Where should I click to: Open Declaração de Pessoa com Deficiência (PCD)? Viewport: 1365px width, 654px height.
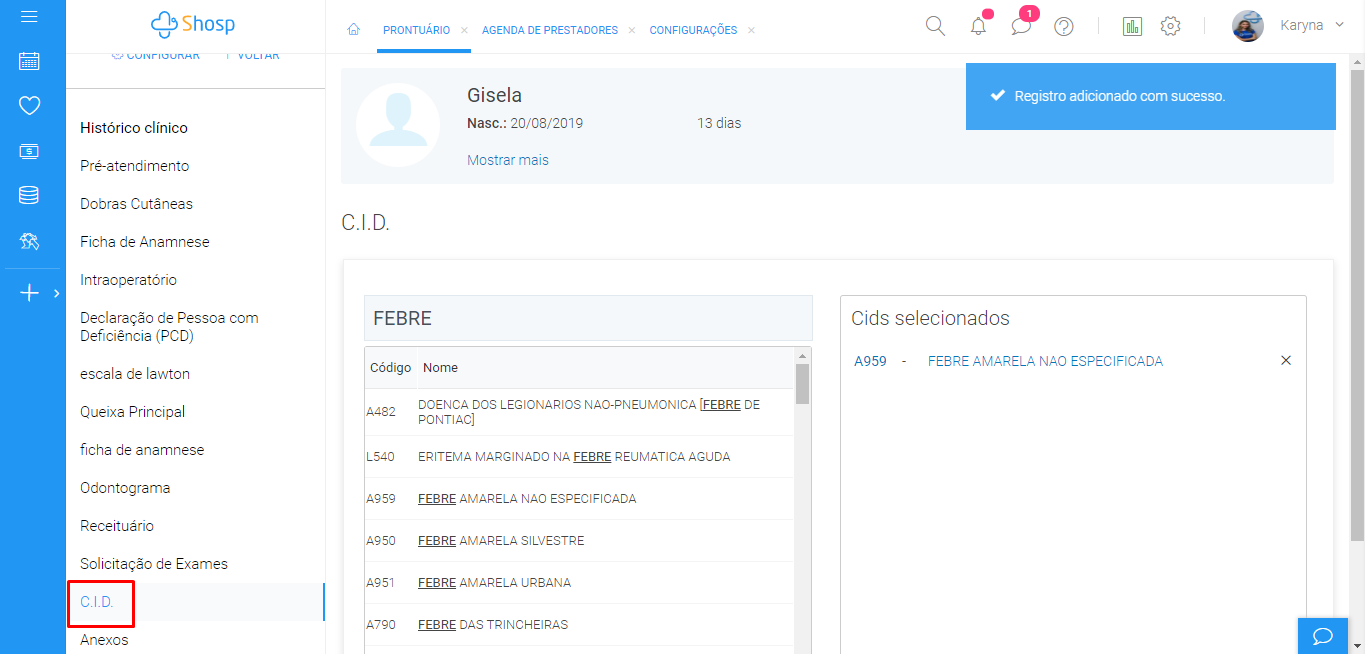click(169, 327)
